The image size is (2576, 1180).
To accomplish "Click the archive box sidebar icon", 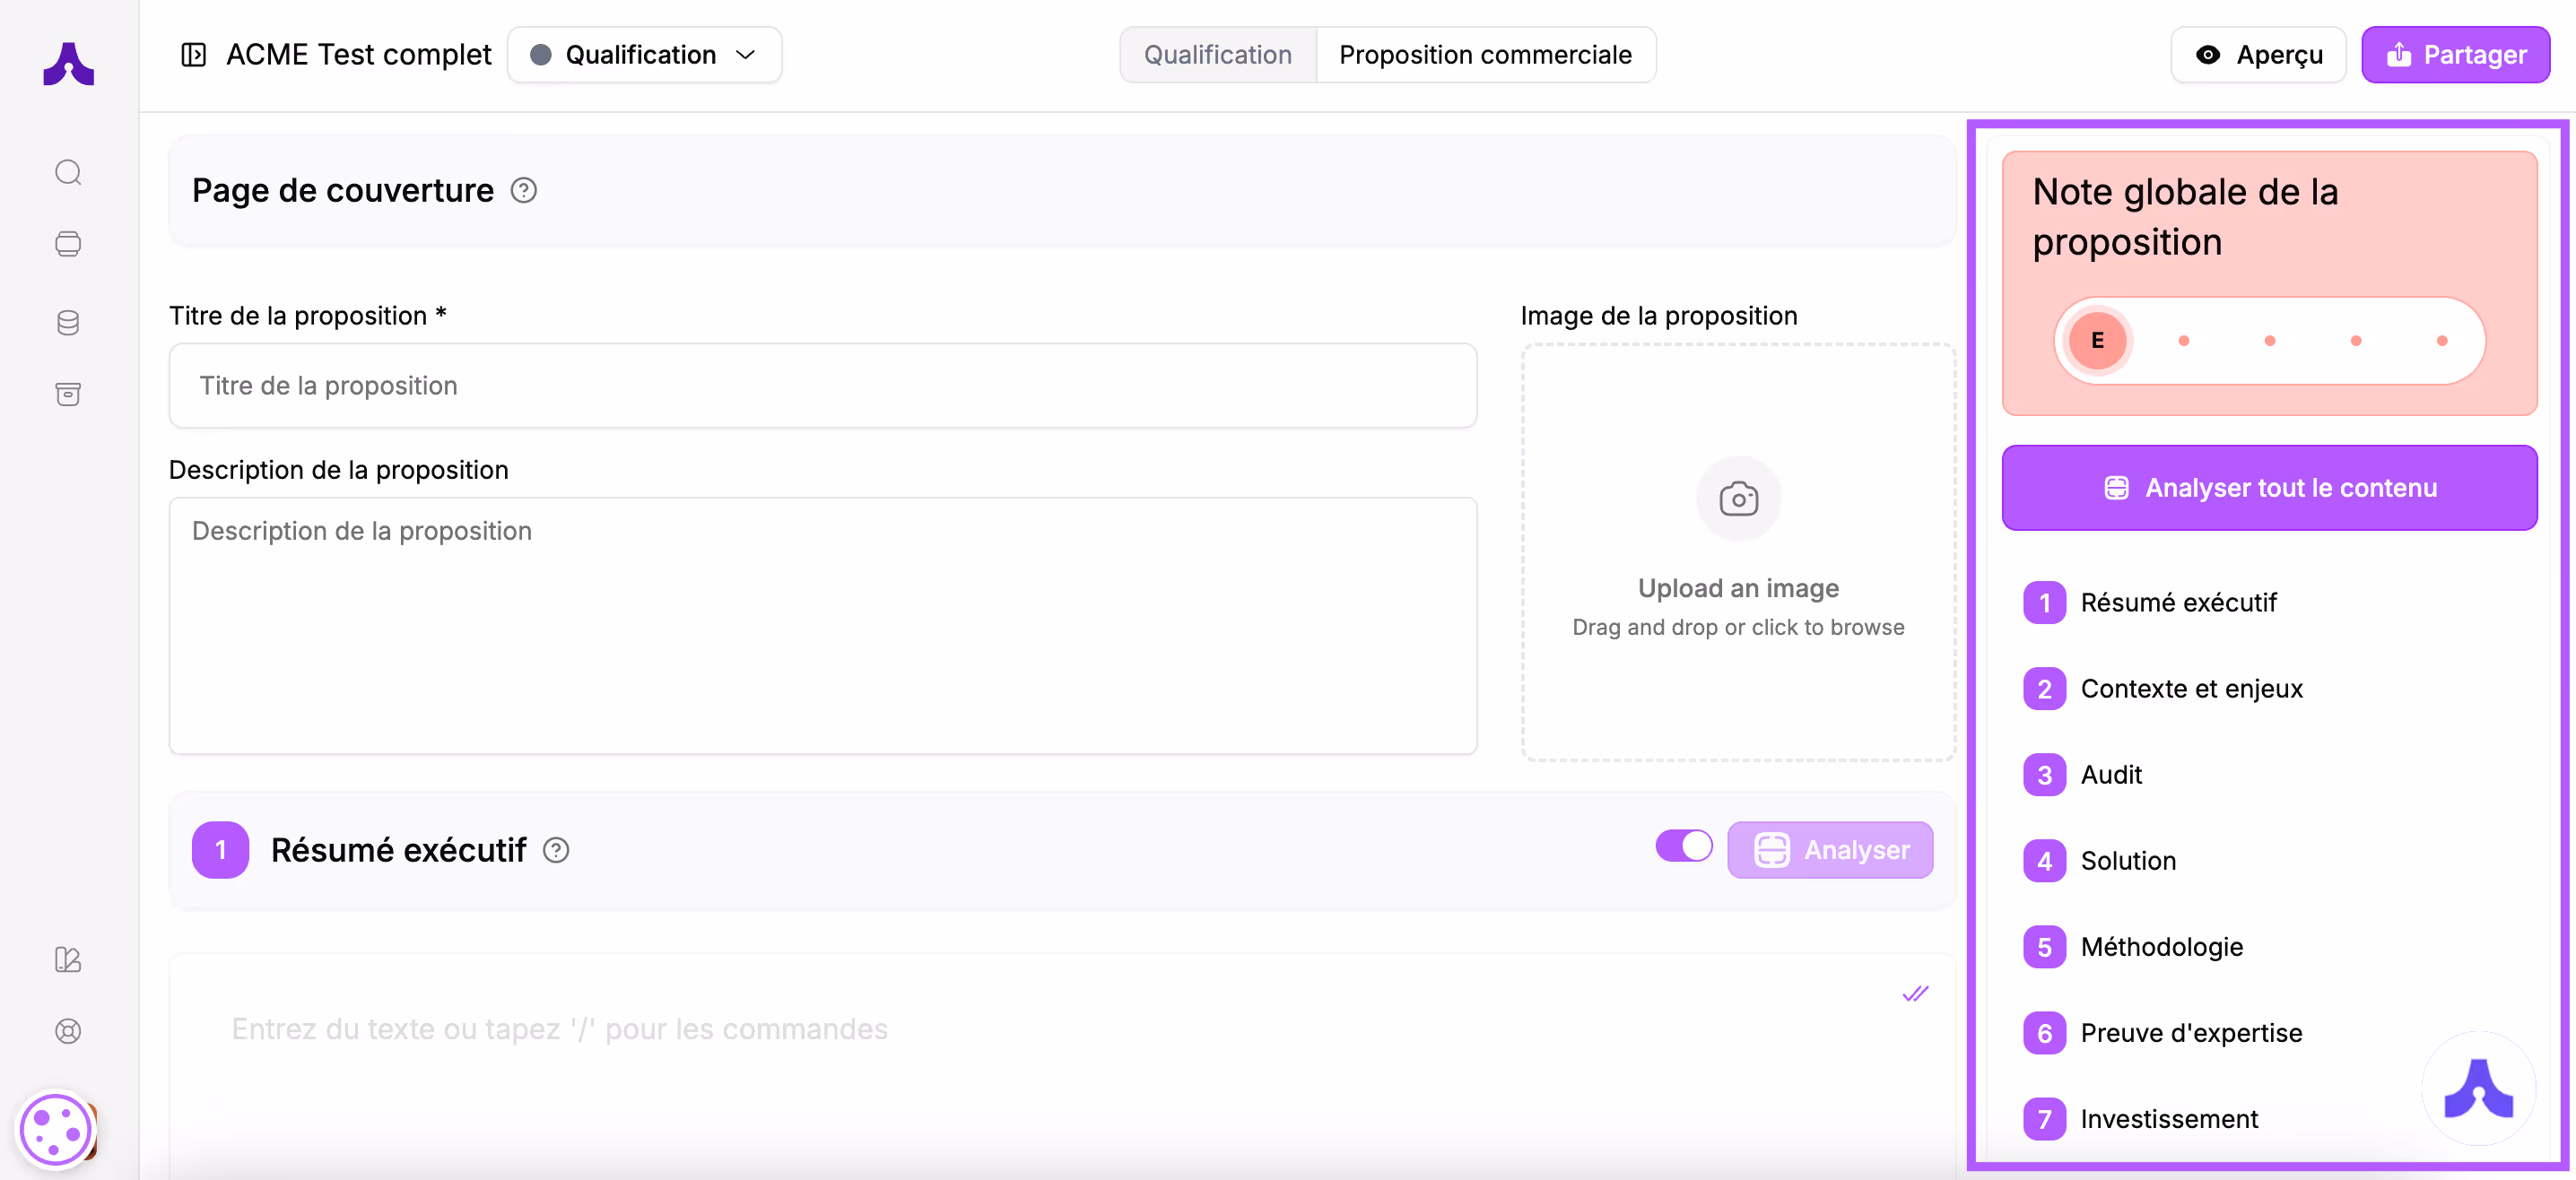I will click(x=68, y=394).
